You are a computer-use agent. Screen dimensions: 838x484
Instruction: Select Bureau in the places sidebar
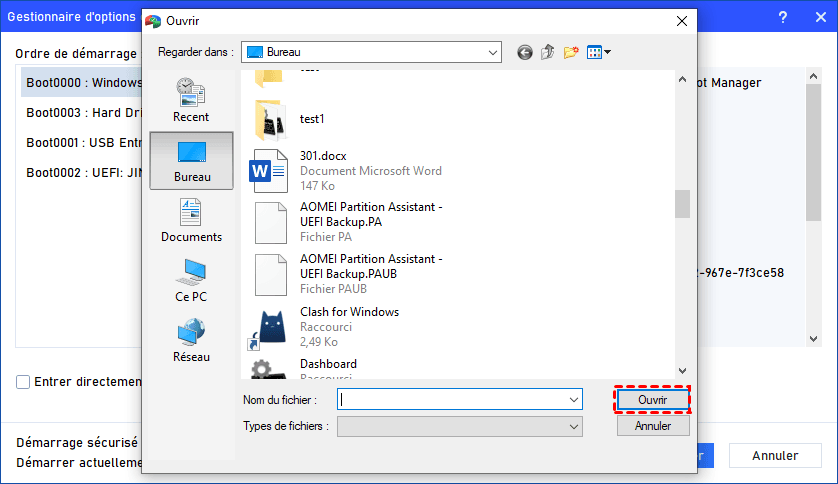191,161
